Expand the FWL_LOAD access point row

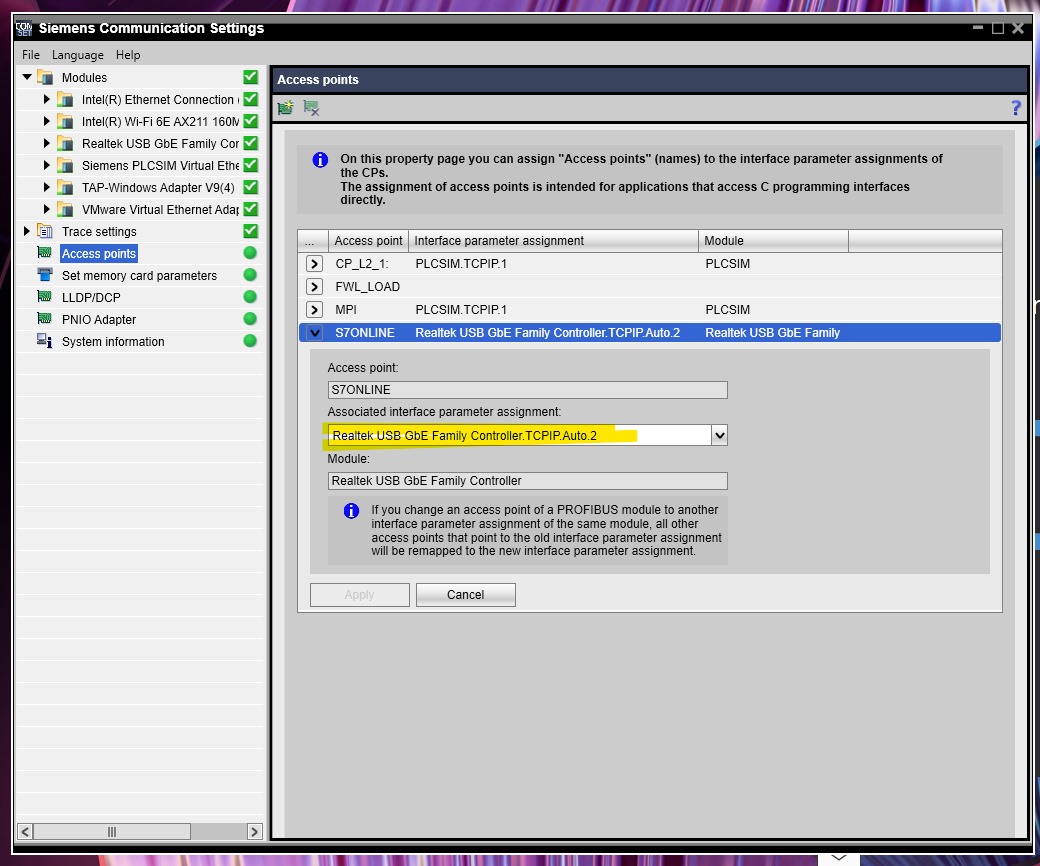[314, 286]
